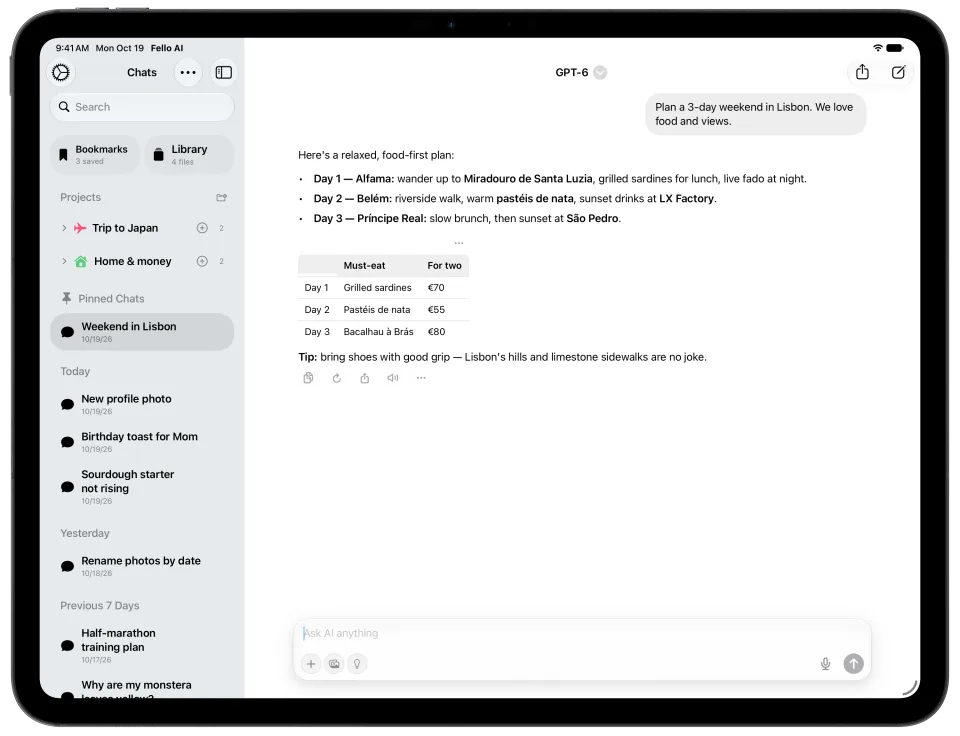Image resolution: width=960 pixels, height=736 pixels.
Task: Add chat to Home & money
Action: (x=202, y=261)
